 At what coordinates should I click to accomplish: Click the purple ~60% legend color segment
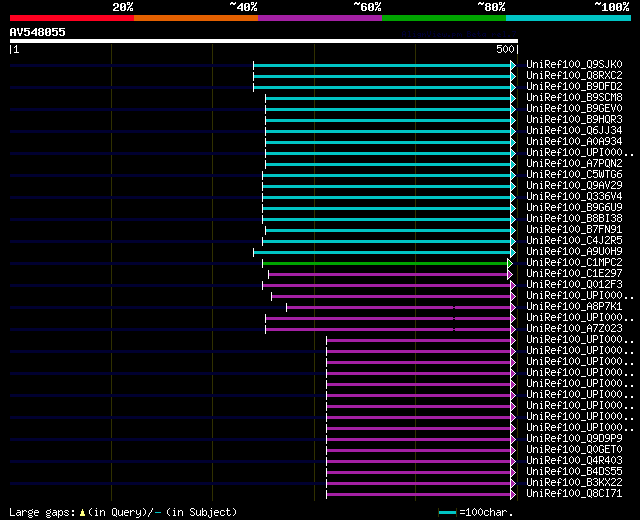(320, 18)
